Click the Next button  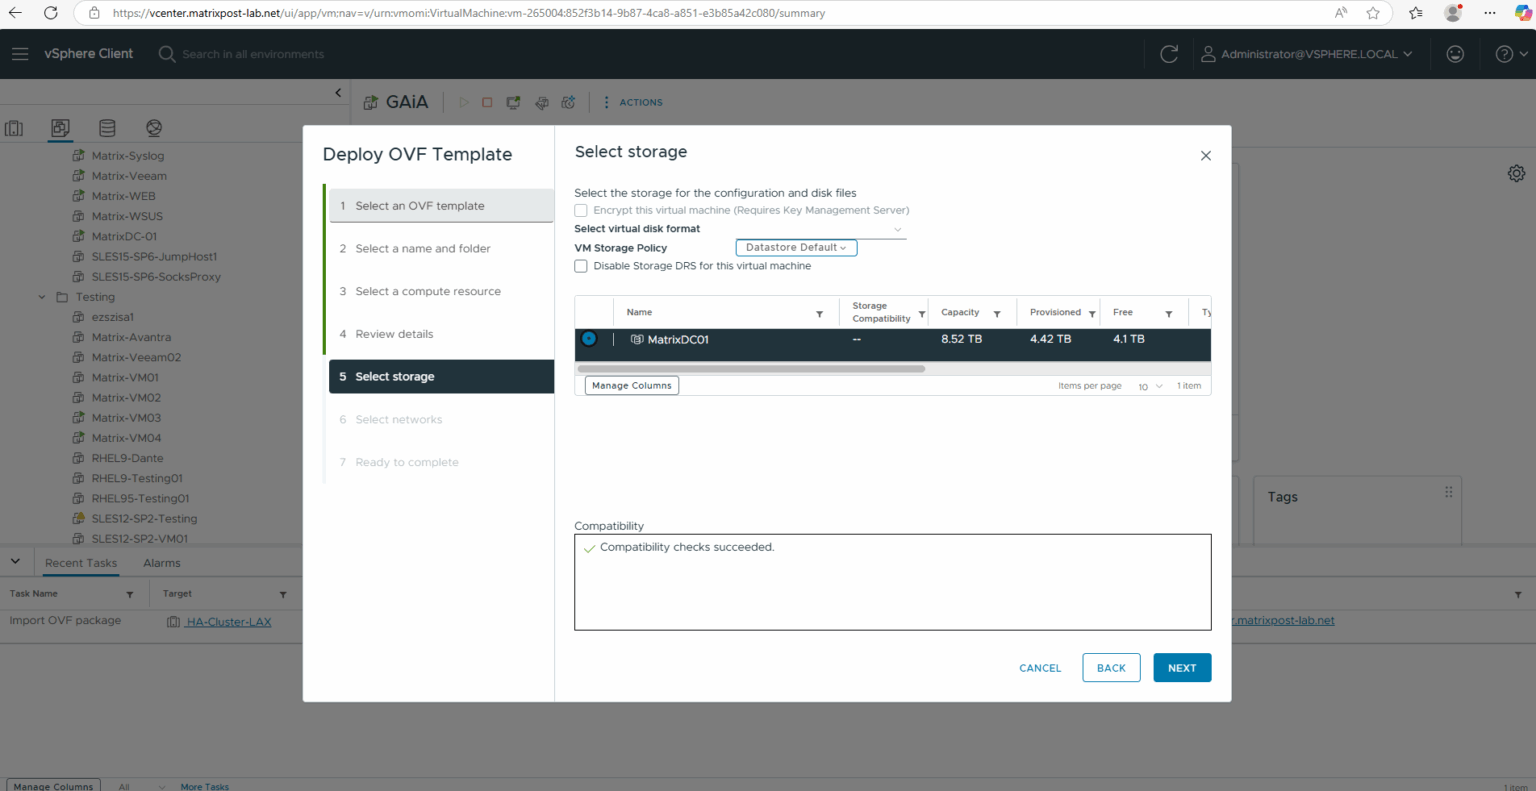click(1182, 668)
